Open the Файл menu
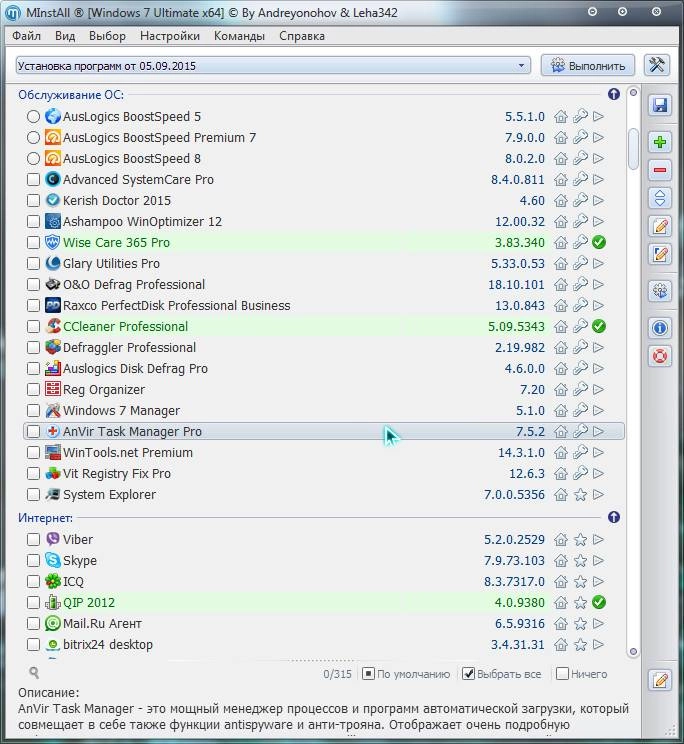684x744 pixels. point(27,36)
